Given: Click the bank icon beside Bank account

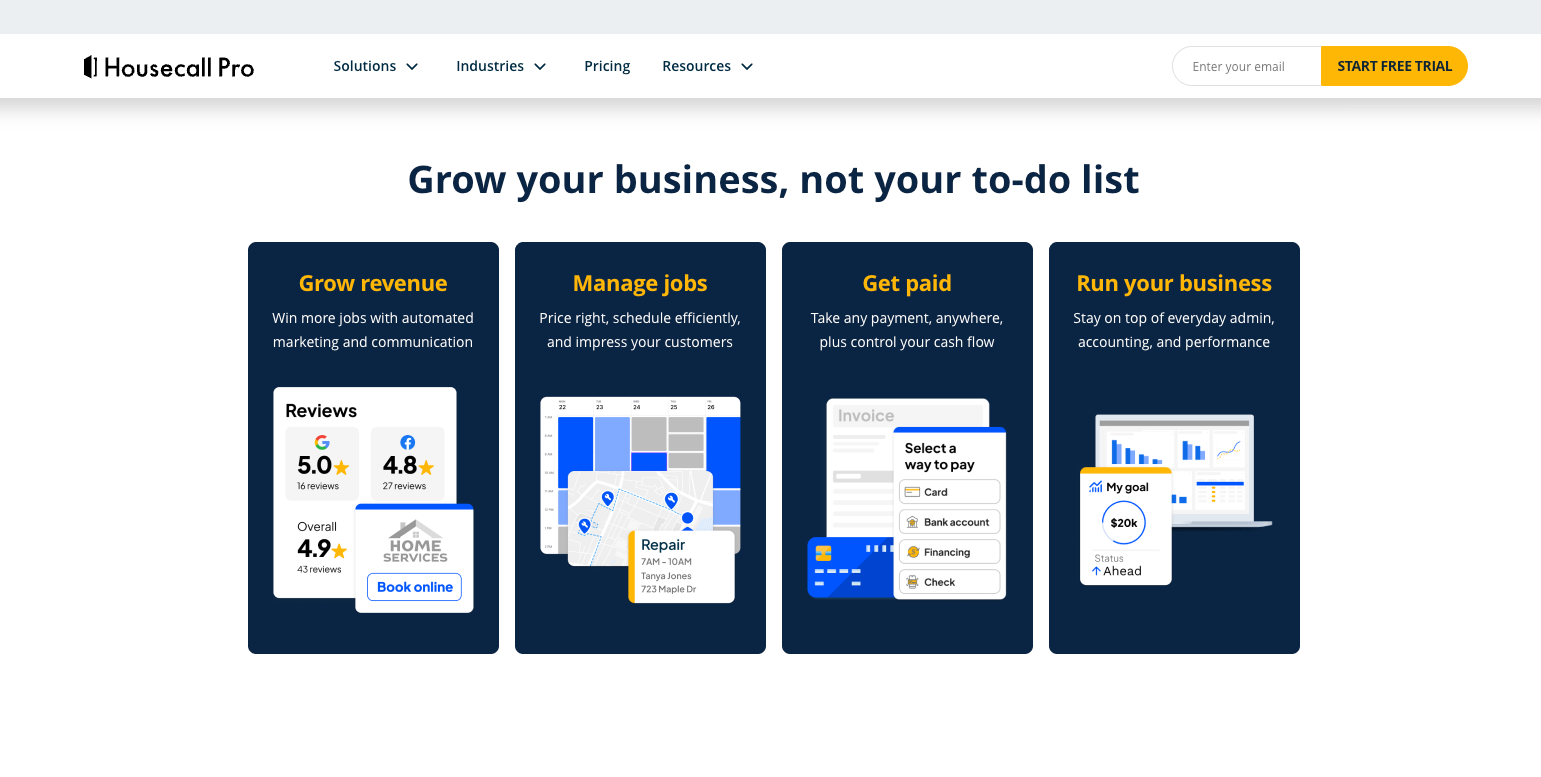Looking at the screenshot, I should 912,522.
